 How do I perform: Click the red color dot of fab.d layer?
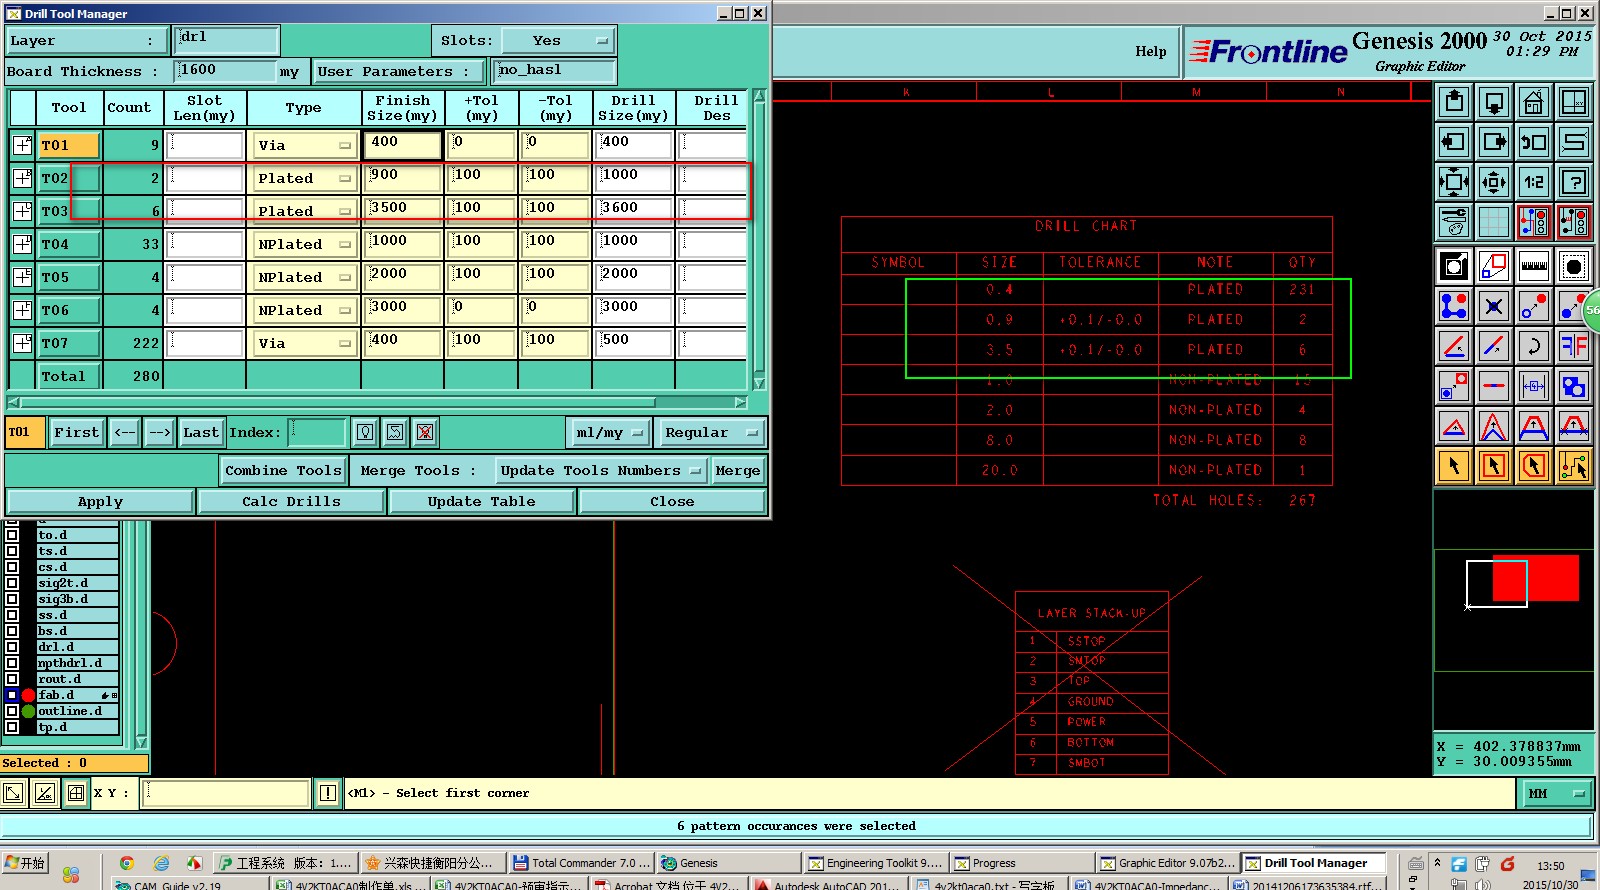[x=28, y=695]
